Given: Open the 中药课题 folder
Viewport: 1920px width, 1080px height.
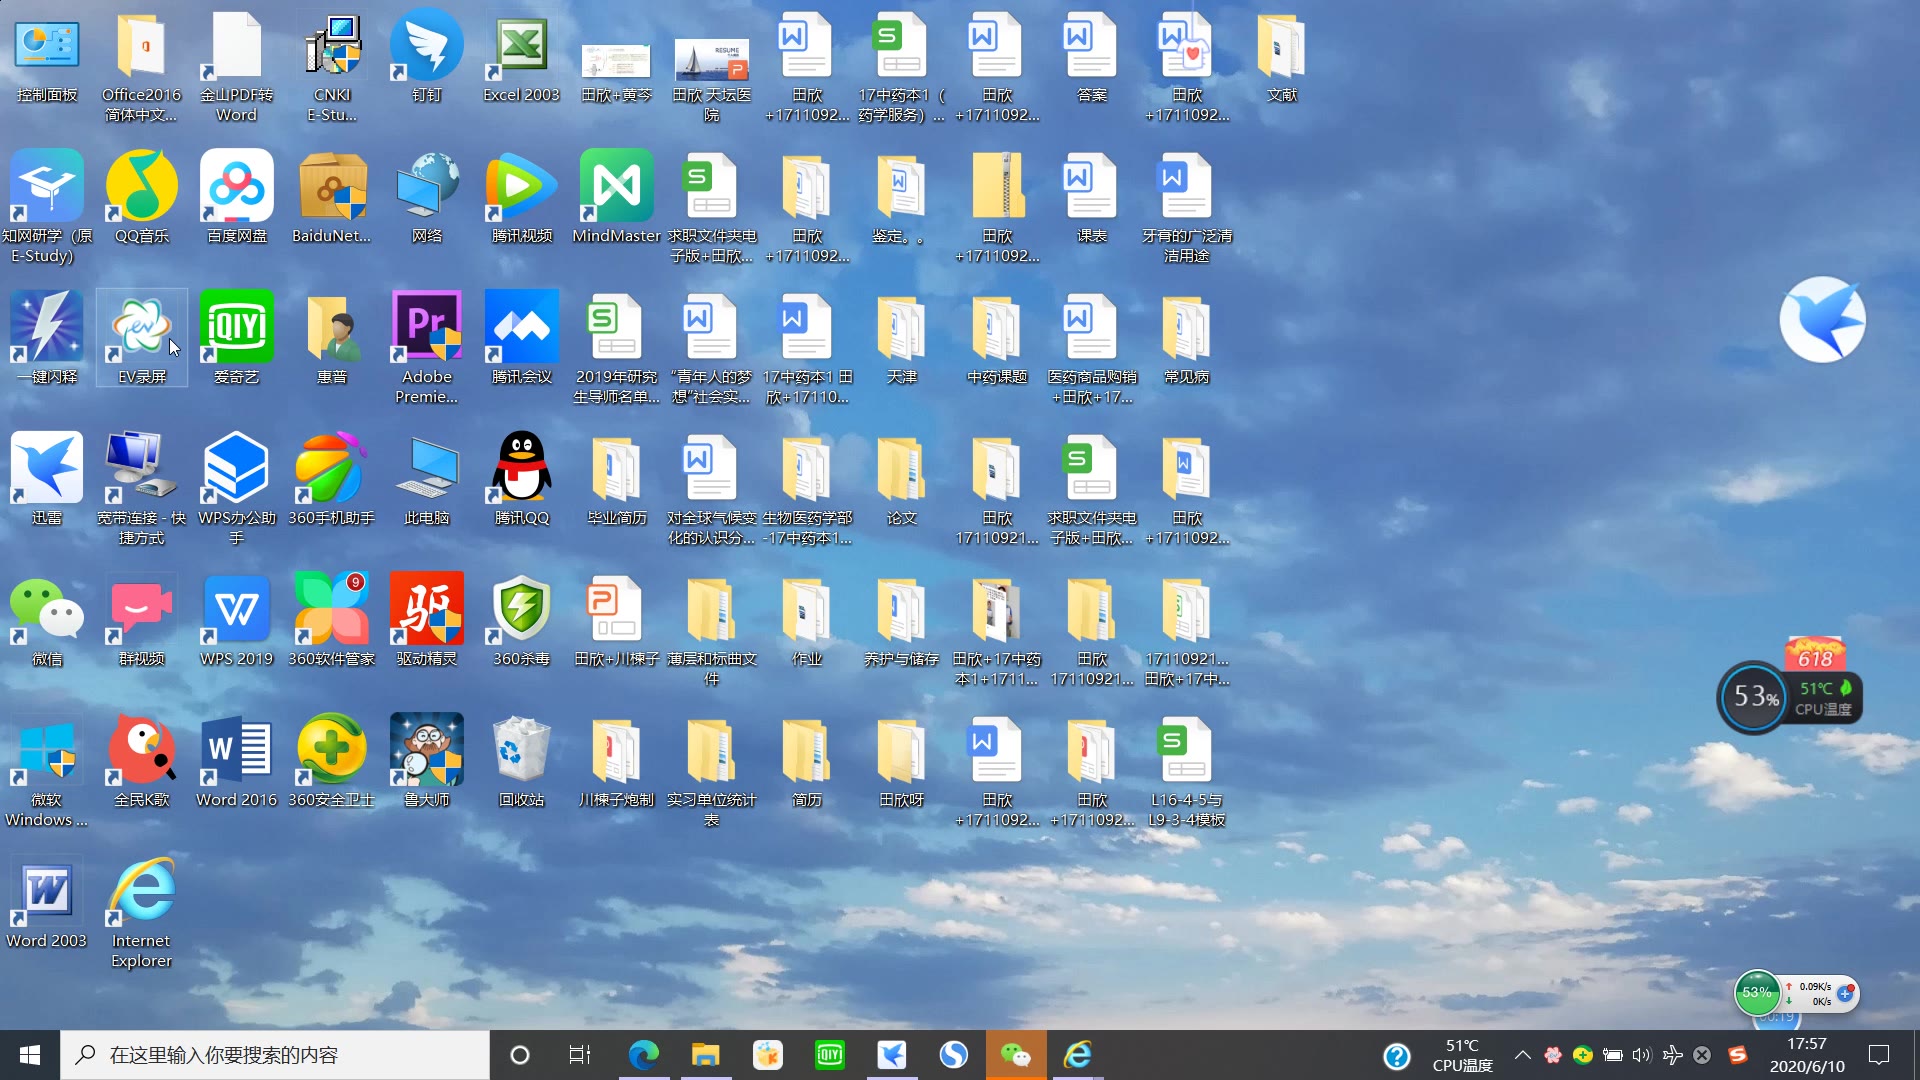Looking at the screenshot, I should coord(997,339).
